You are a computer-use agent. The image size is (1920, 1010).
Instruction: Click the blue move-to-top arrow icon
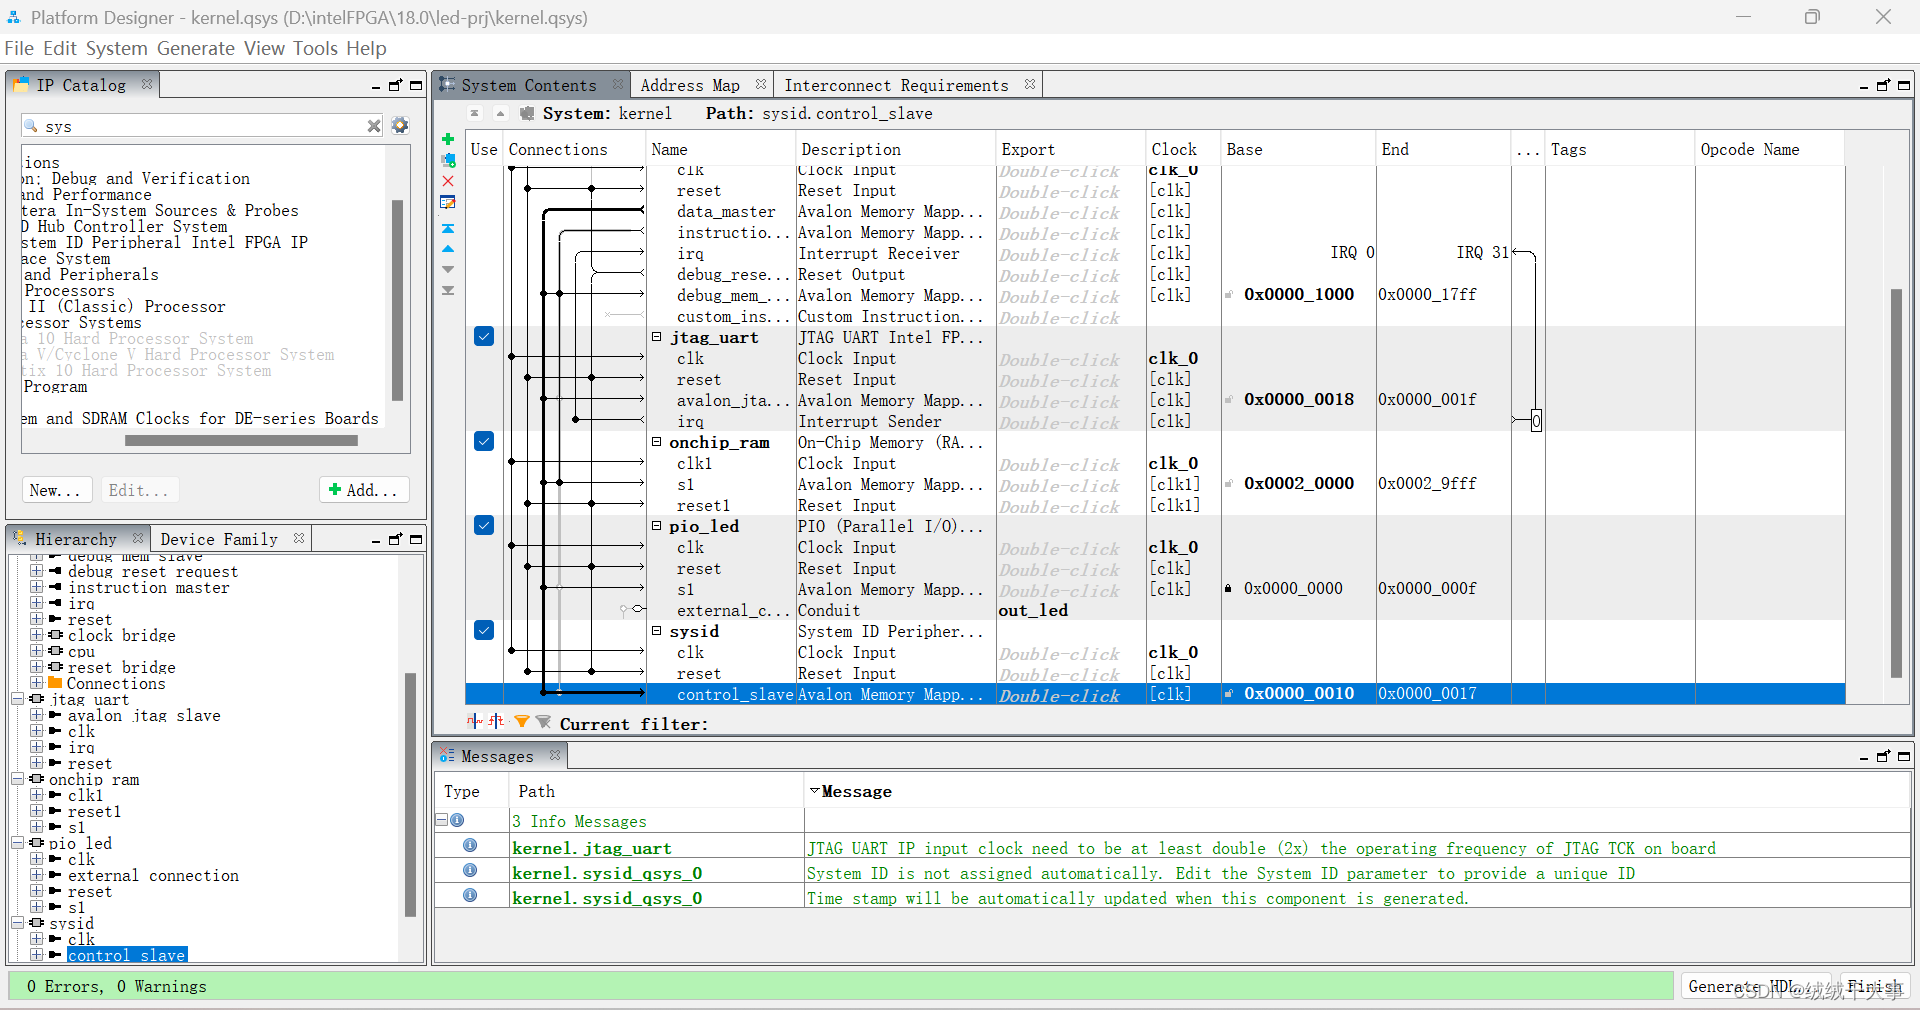point(448,229)
